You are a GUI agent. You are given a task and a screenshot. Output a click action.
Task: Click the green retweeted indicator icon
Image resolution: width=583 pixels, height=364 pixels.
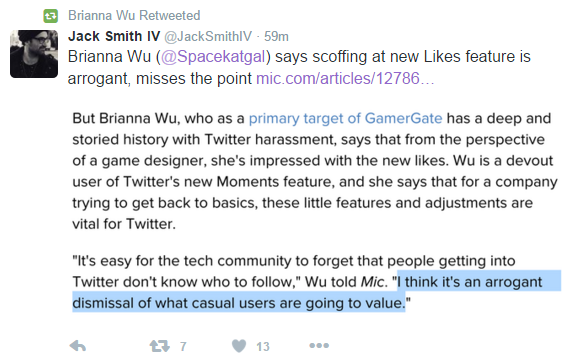(51, 16)
